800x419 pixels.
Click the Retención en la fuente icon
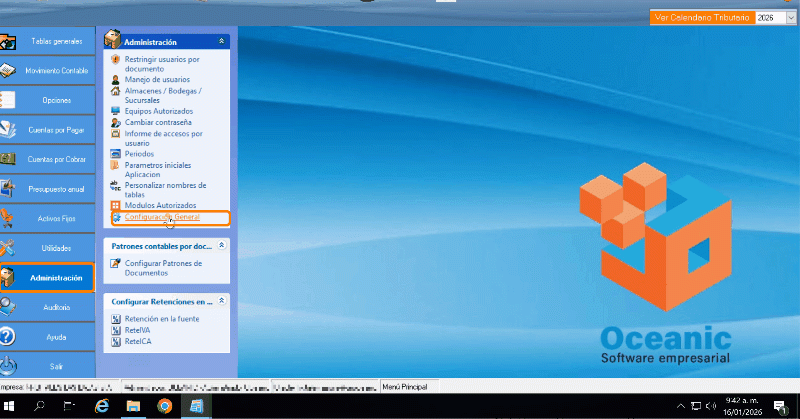pos(116,318)
